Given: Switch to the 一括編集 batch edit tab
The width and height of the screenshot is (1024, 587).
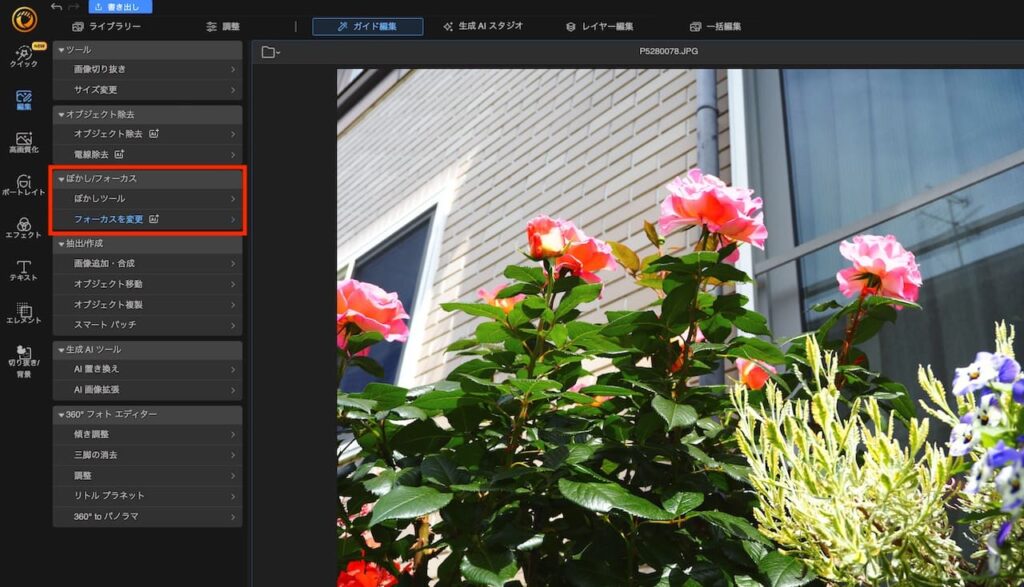Looking at the screenshot, I should coord(715,27).
